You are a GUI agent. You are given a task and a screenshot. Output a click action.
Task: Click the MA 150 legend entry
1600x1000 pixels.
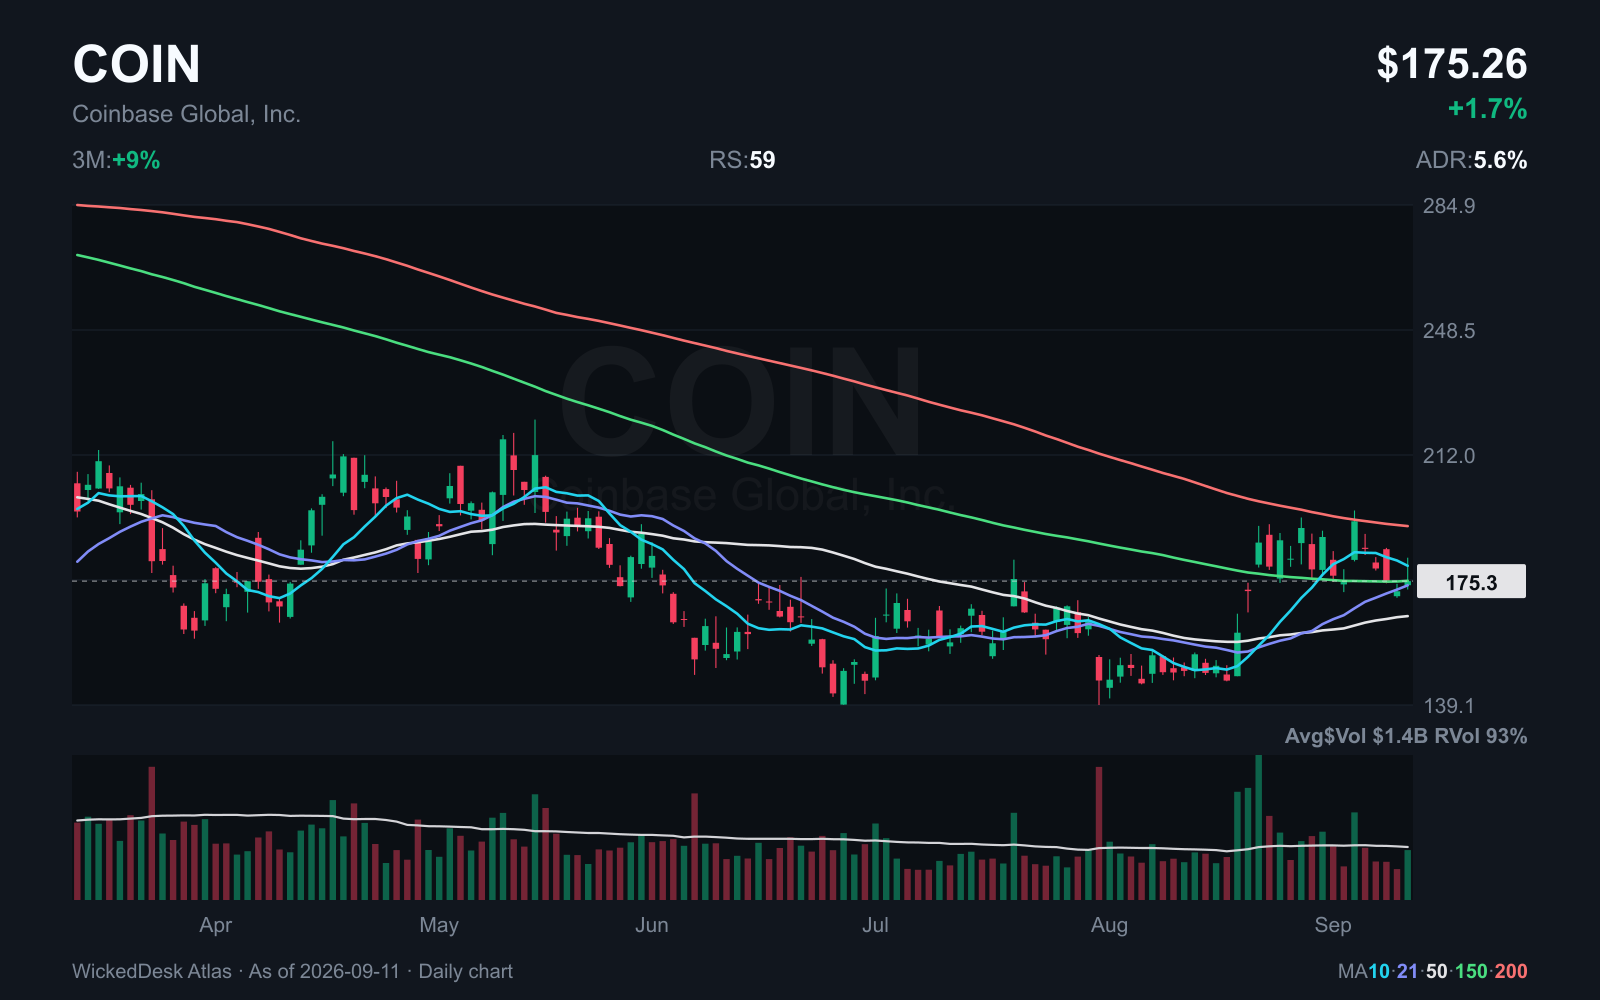point(1471,971)
